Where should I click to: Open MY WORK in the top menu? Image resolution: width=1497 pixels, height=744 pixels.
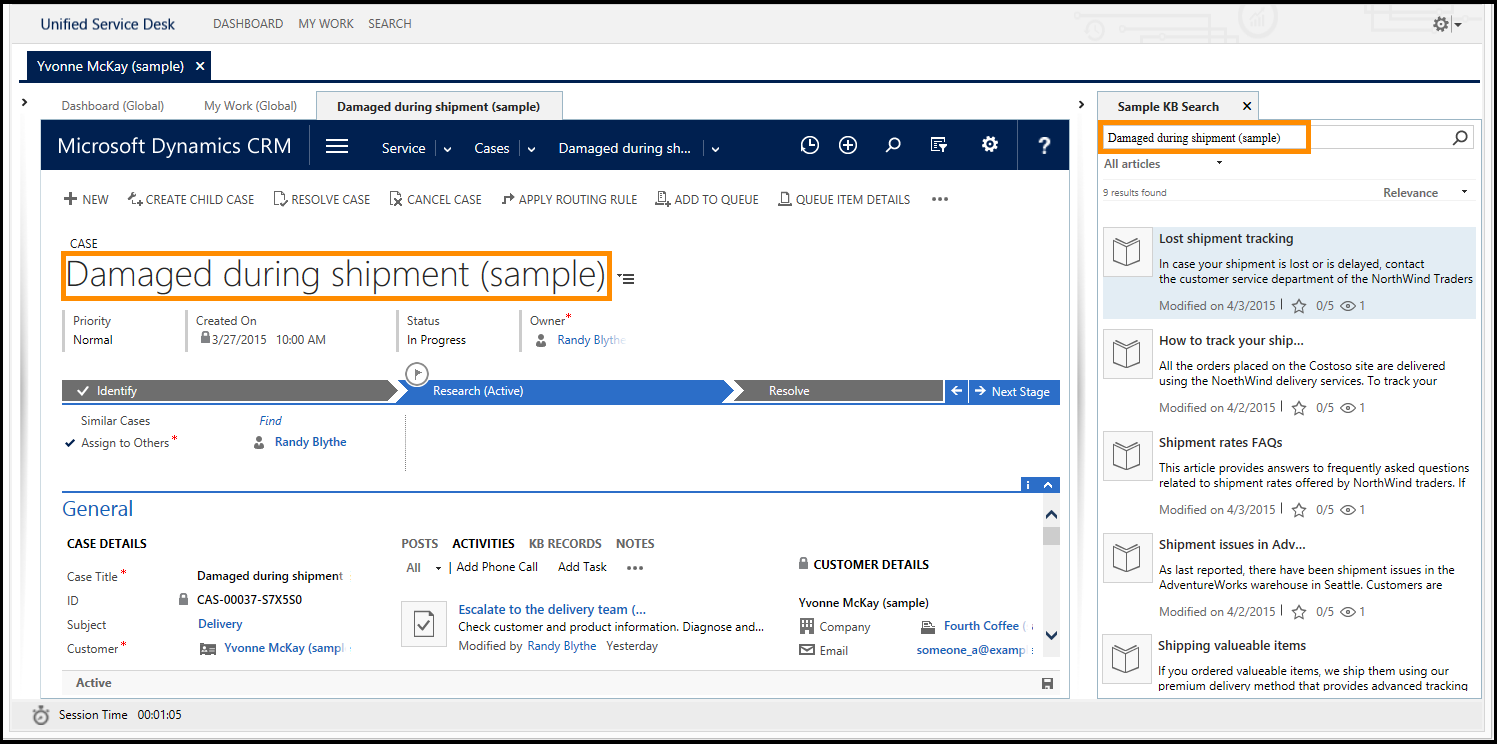(326, 23)
